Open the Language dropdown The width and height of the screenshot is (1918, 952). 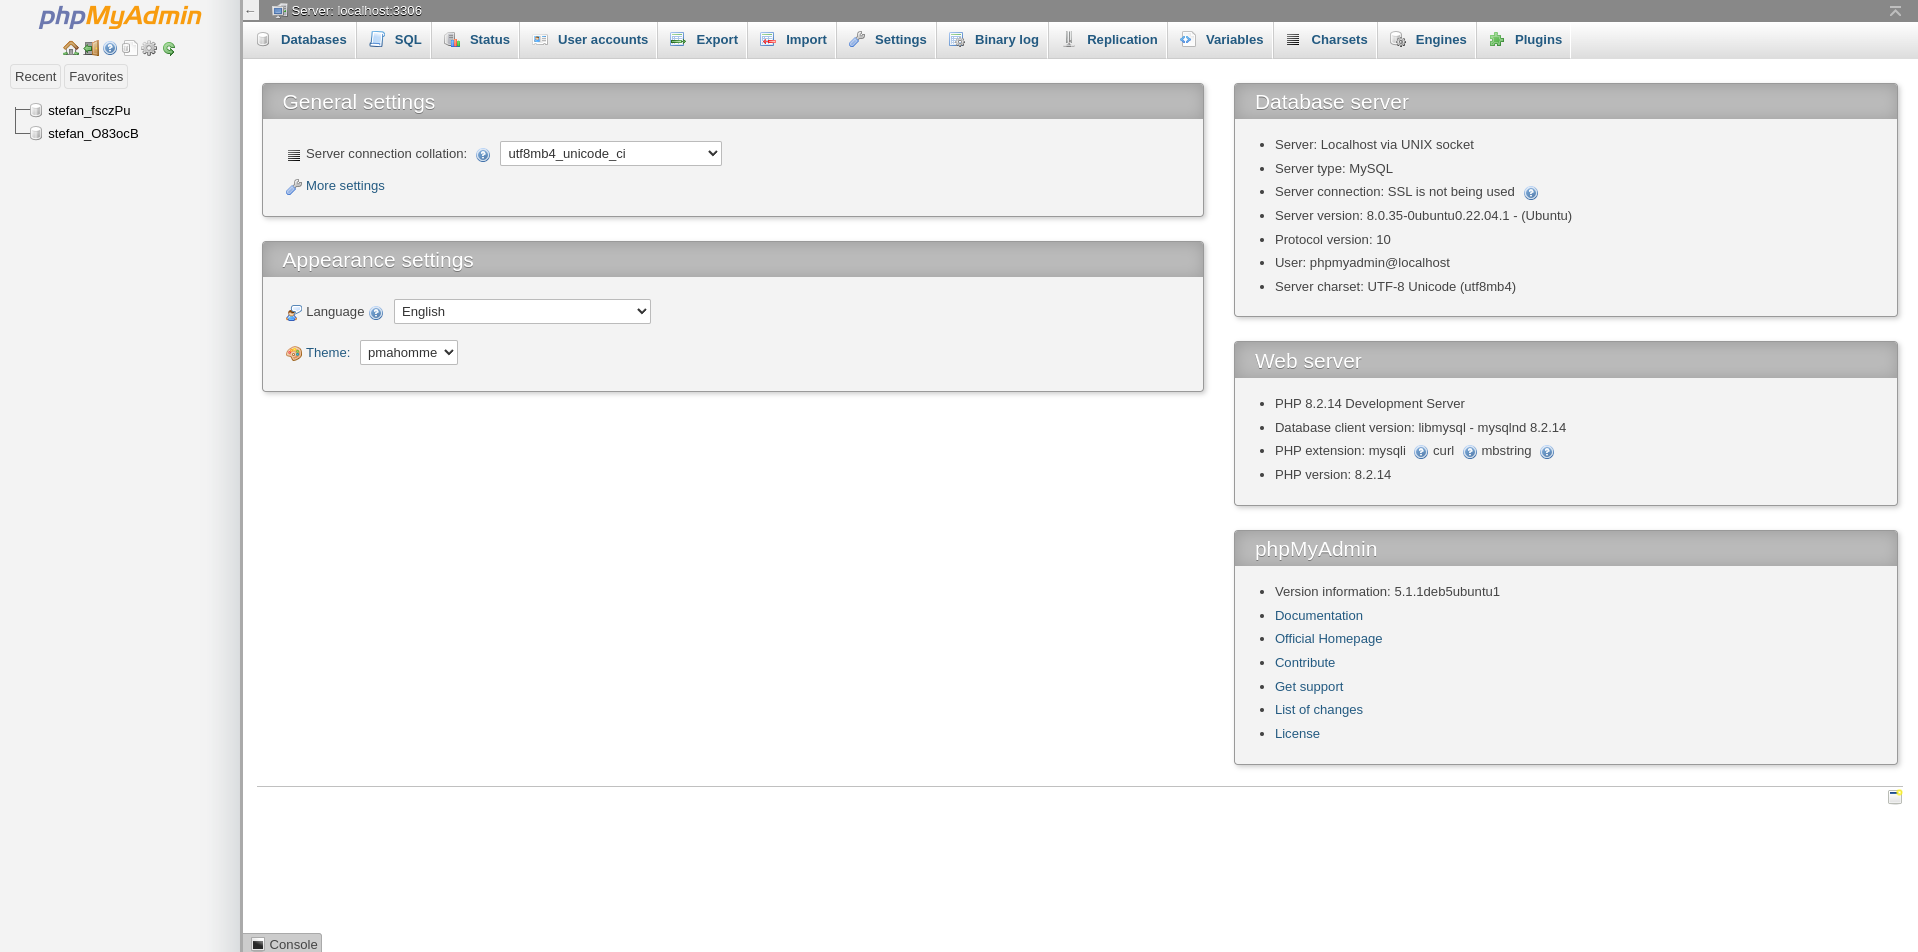(521, 311)
